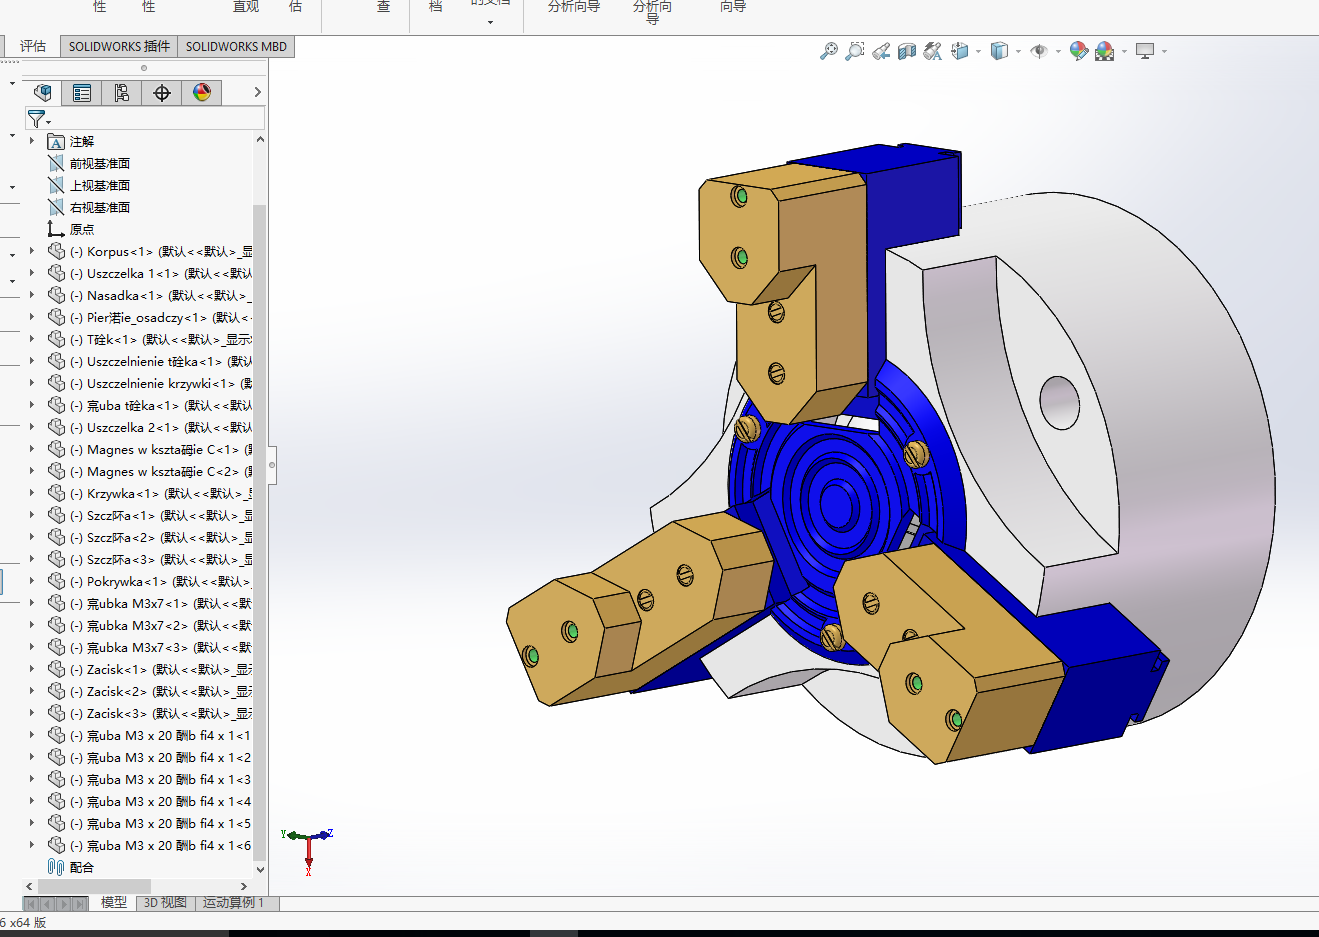Click the Apply Scene icon
The width and height of the screenshot is (1319, 937).
[1104, 51]
